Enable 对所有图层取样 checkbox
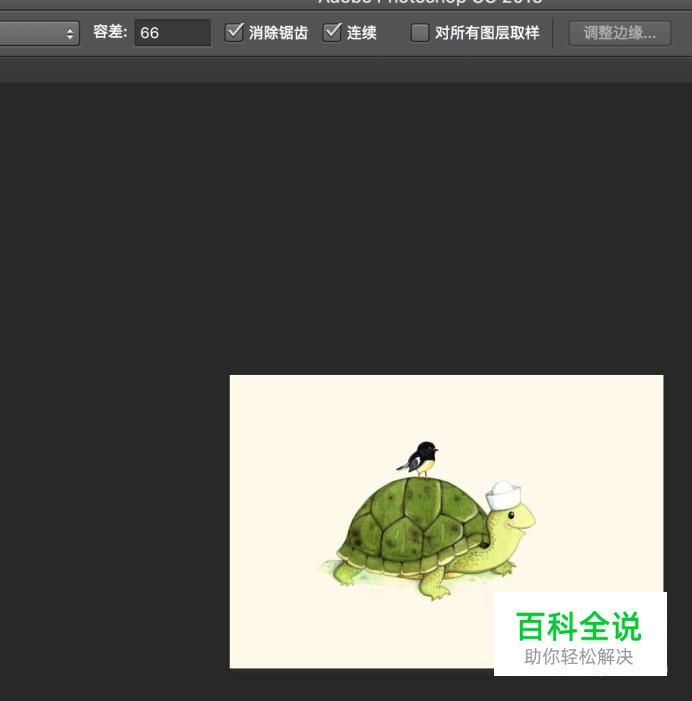 (x=420, y=33)
